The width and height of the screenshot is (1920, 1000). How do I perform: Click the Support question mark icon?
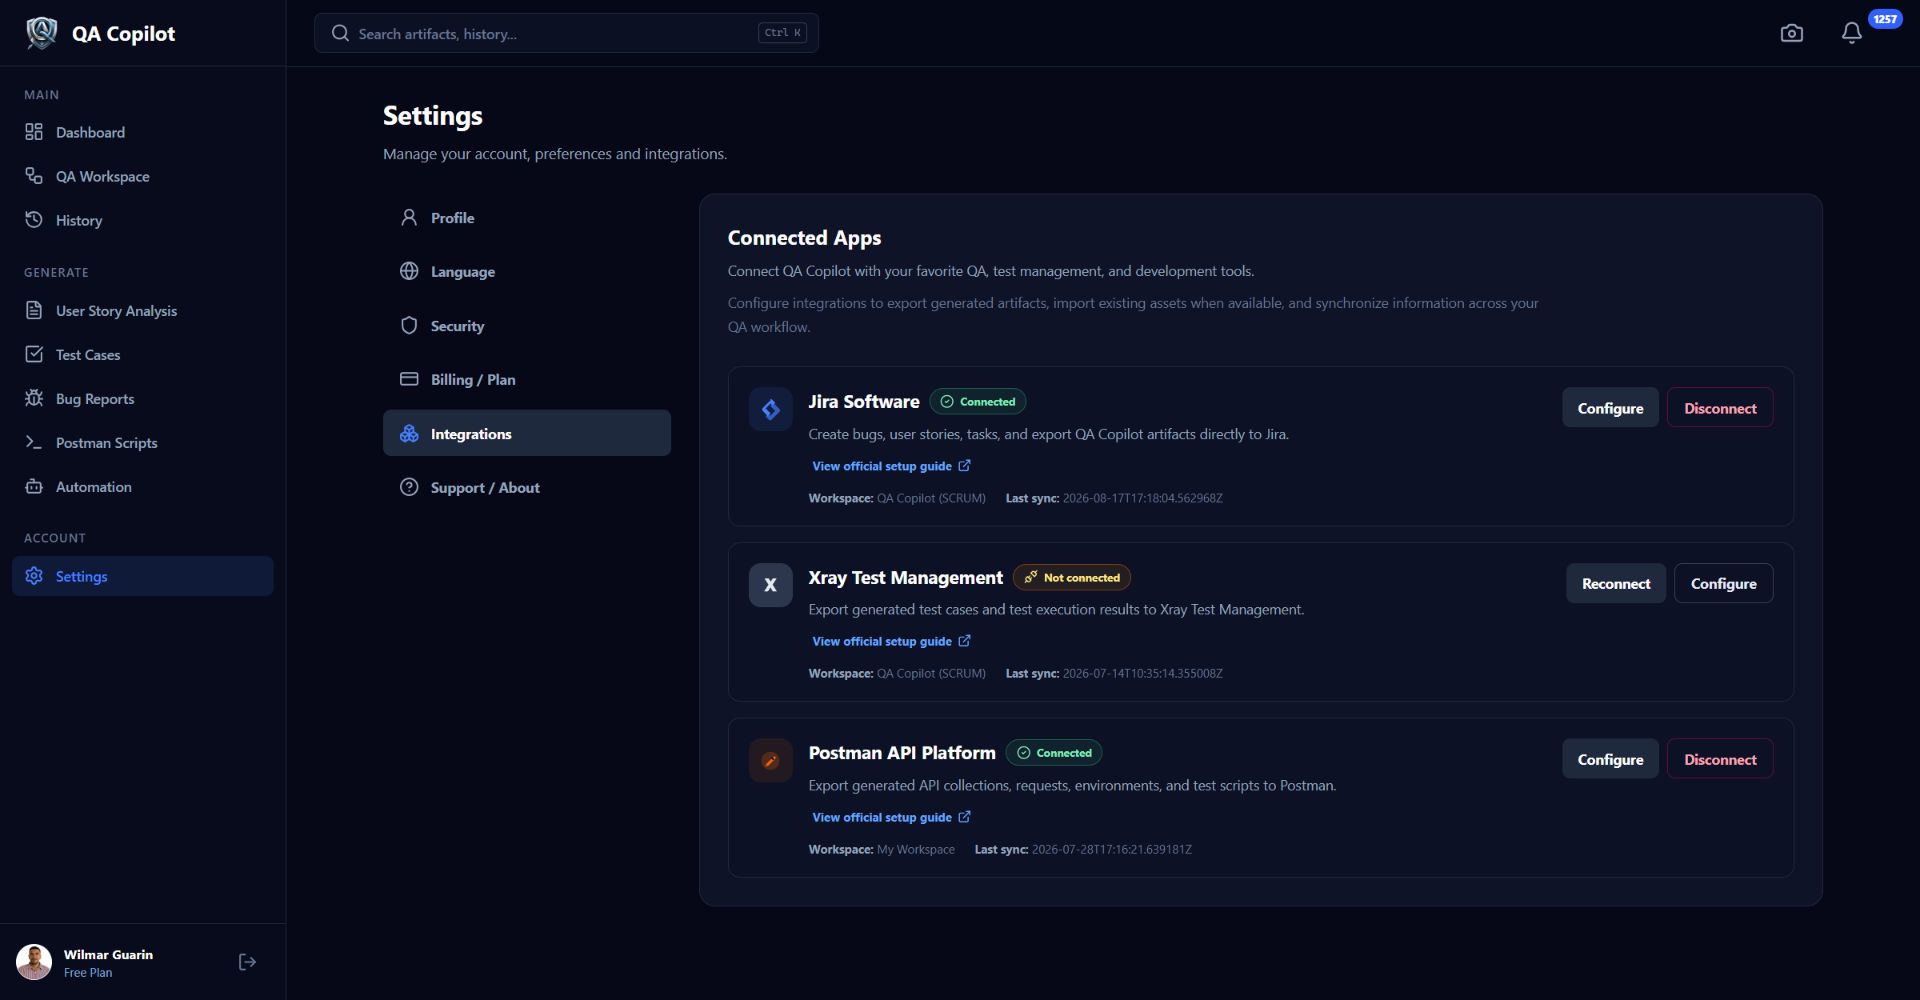click(x=409, y=487)
